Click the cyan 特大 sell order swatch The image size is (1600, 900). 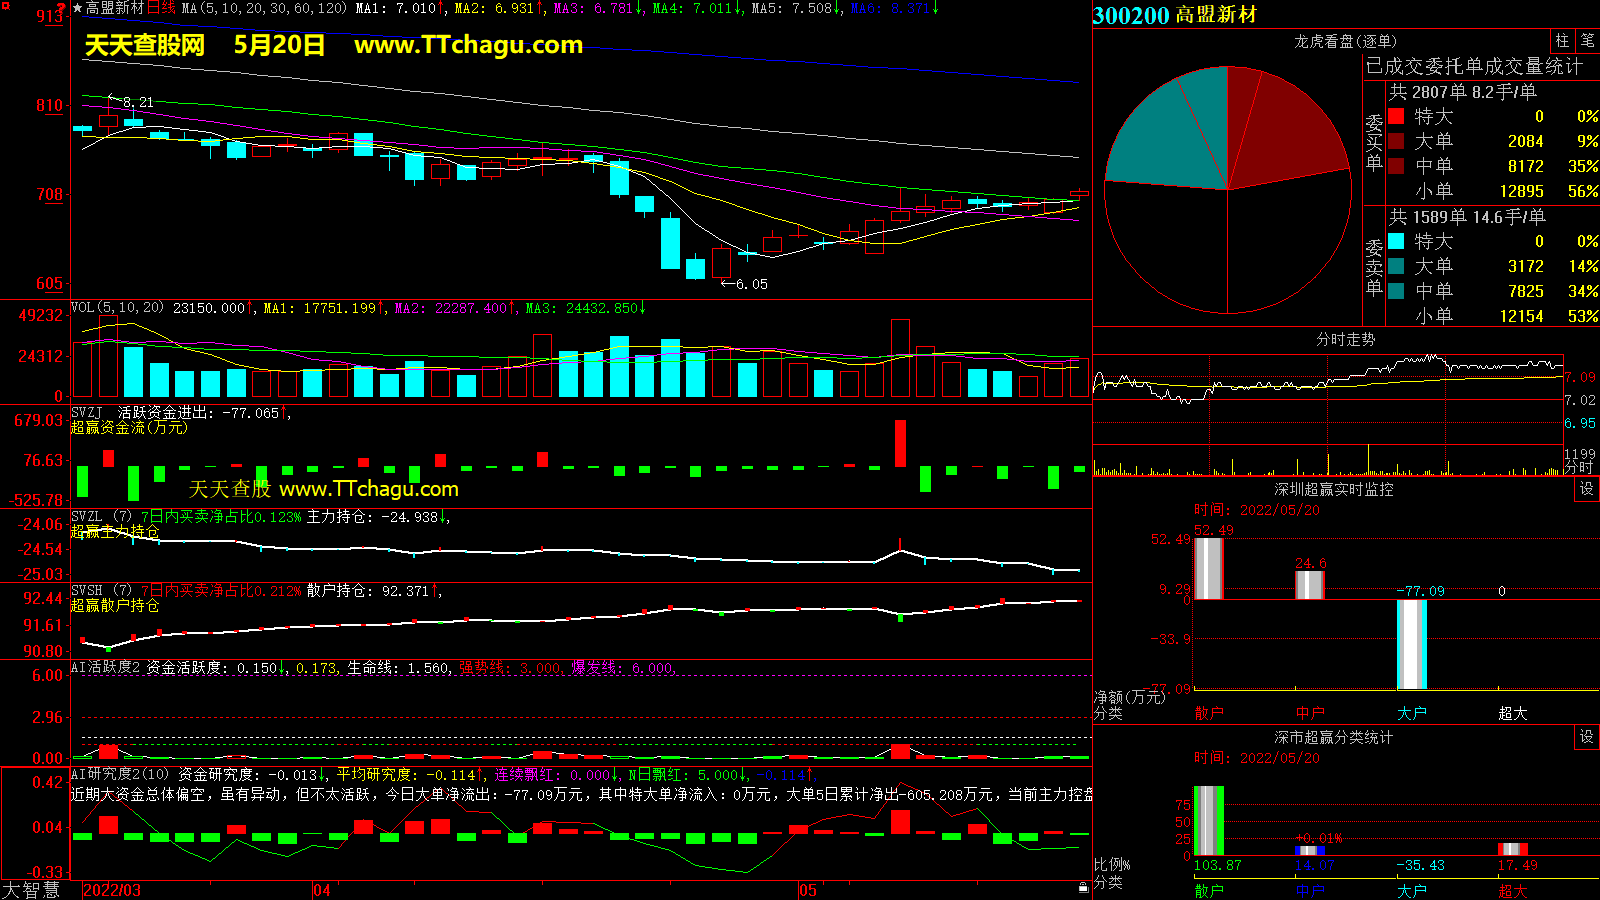tap(1396, 241)
